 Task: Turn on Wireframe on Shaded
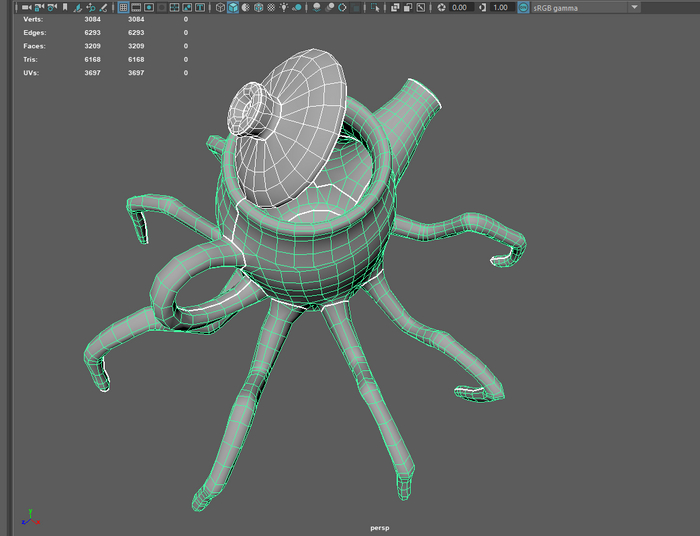[258, 7]
